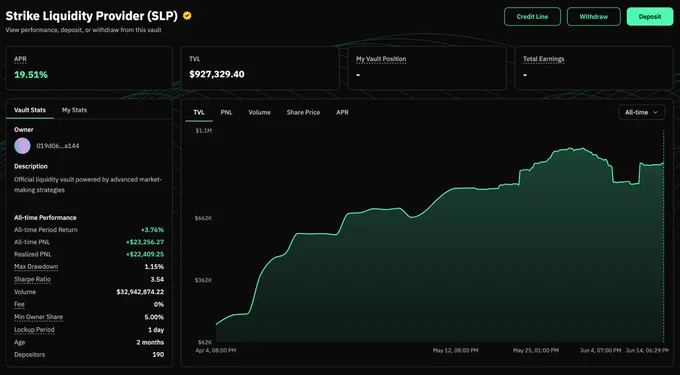Click the 190 depositors value
Screen dimensions: 680x375
click(x=158, y=355)
